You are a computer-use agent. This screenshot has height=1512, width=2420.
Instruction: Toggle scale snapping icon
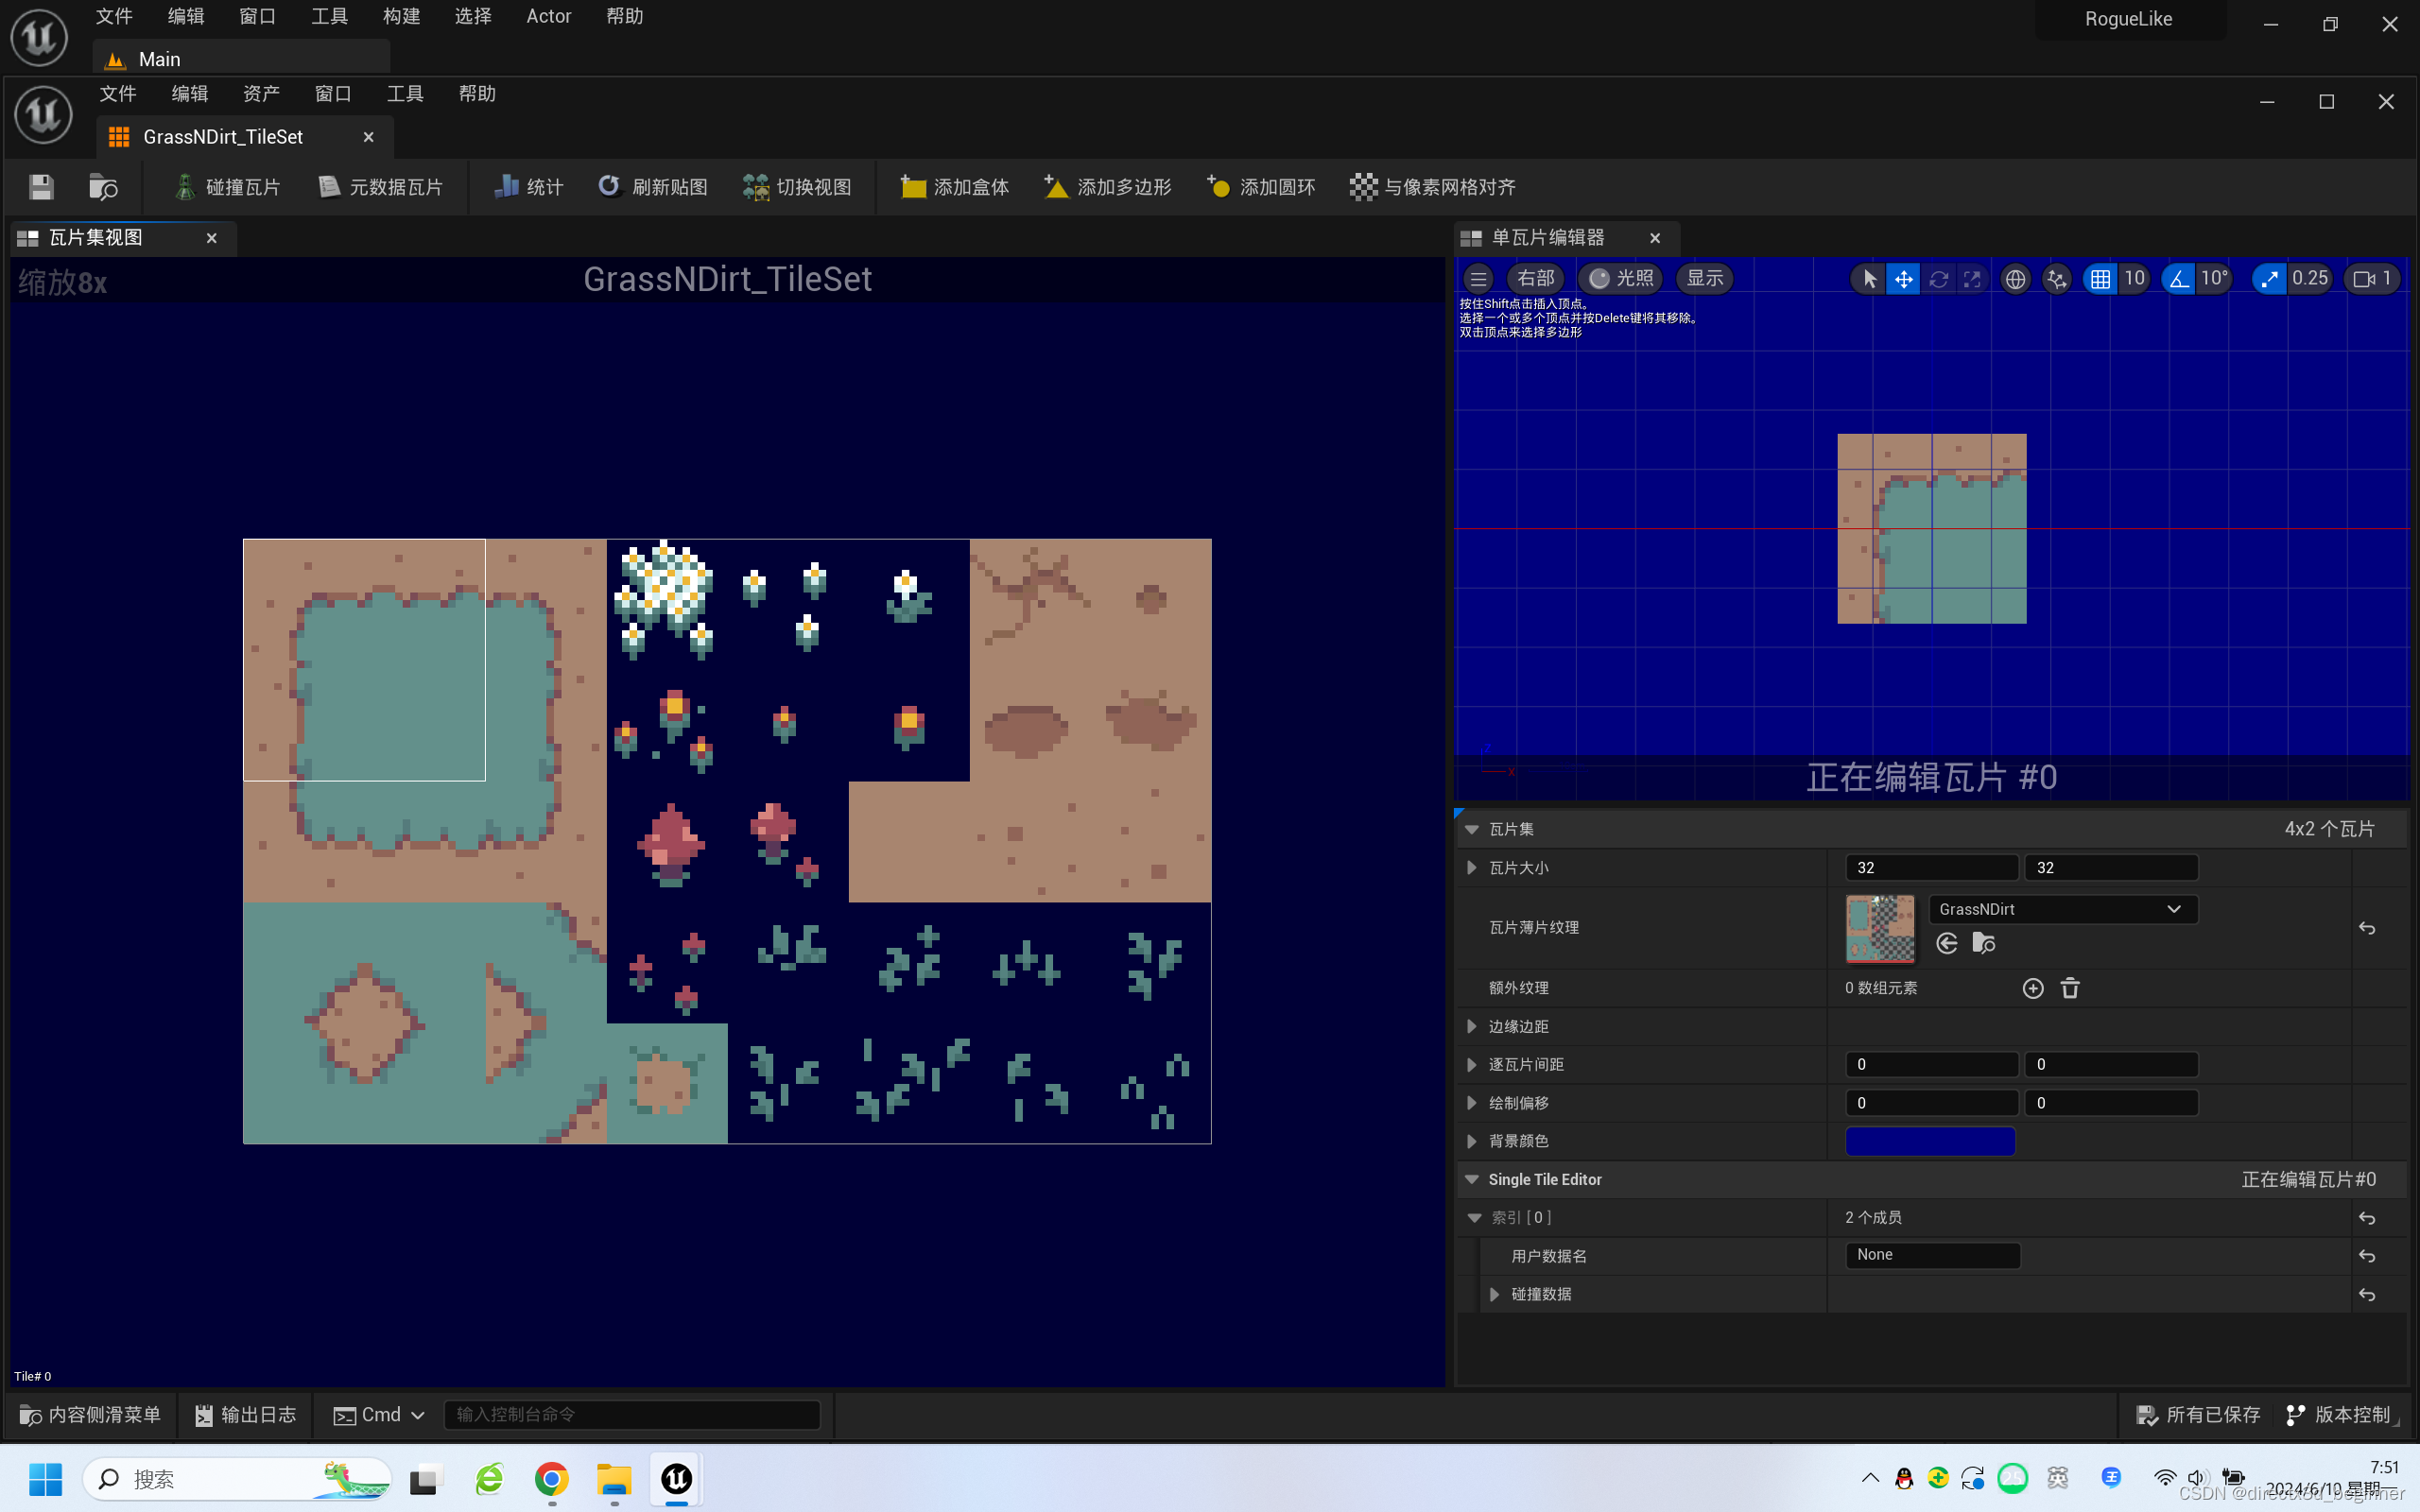tap(2269, 279)
